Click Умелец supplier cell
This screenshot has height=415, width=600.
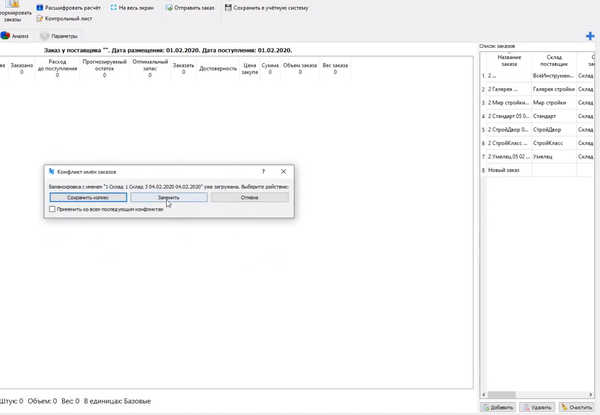click(554, 156)
